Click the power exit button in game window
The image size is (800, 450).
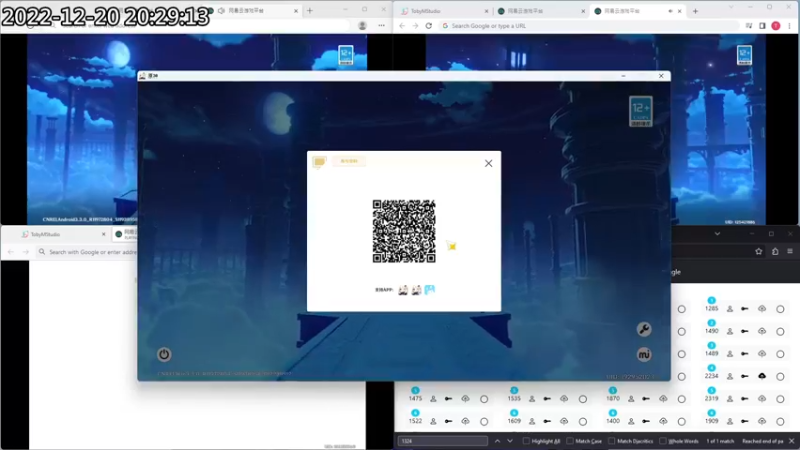tap(164, 354)
